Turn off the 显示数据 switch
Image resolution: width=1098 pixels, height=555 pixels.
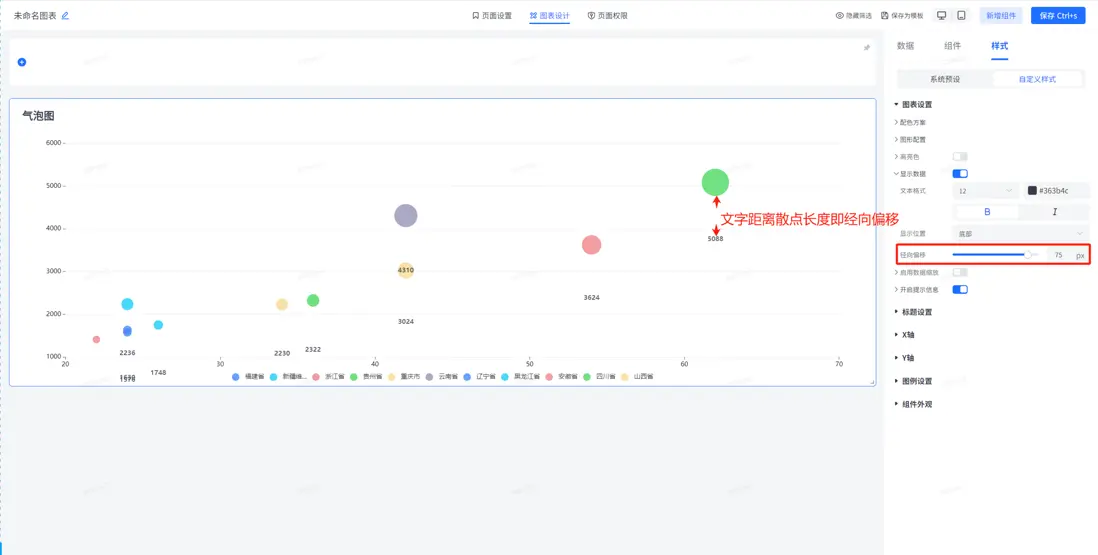point(960,174)
